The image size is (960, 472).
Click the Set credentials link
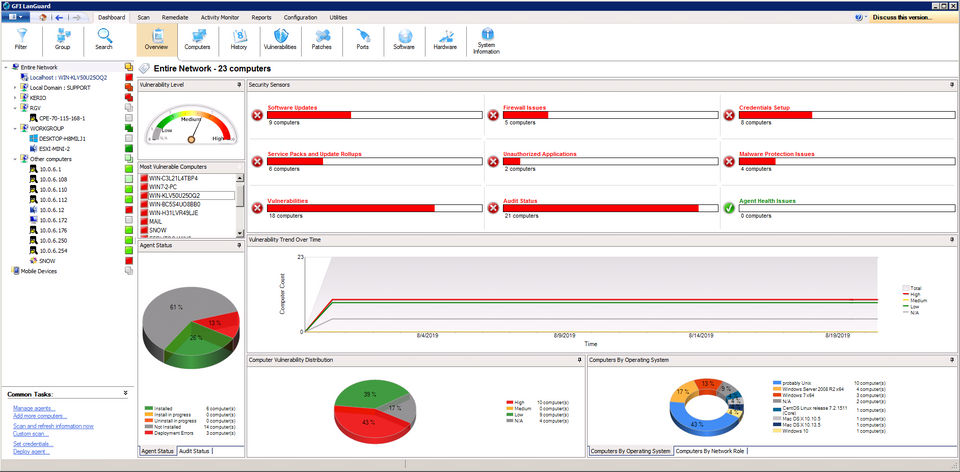coord(34,444)
